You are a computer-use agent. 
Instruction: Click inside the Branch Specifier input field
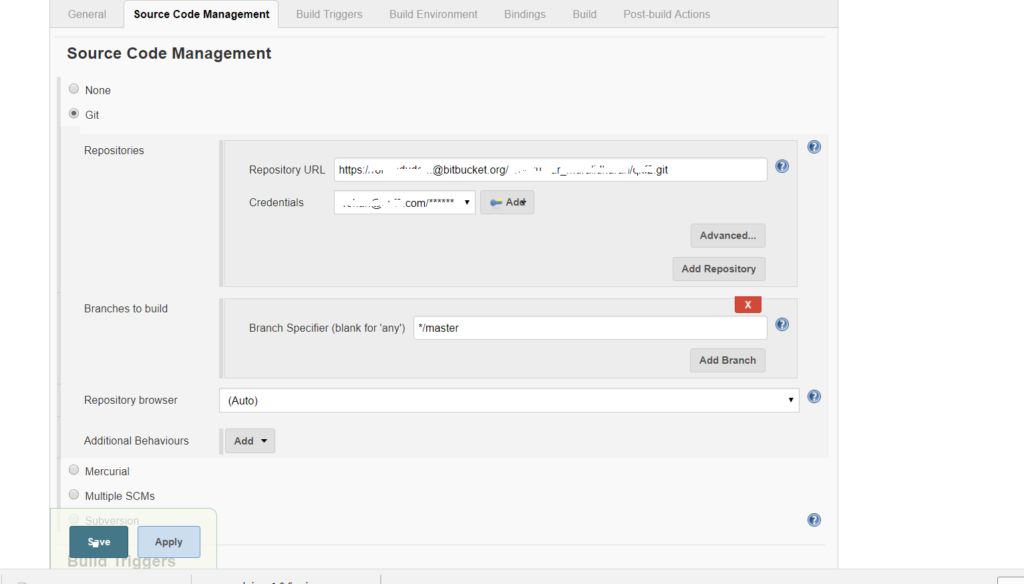coord(590,327)
